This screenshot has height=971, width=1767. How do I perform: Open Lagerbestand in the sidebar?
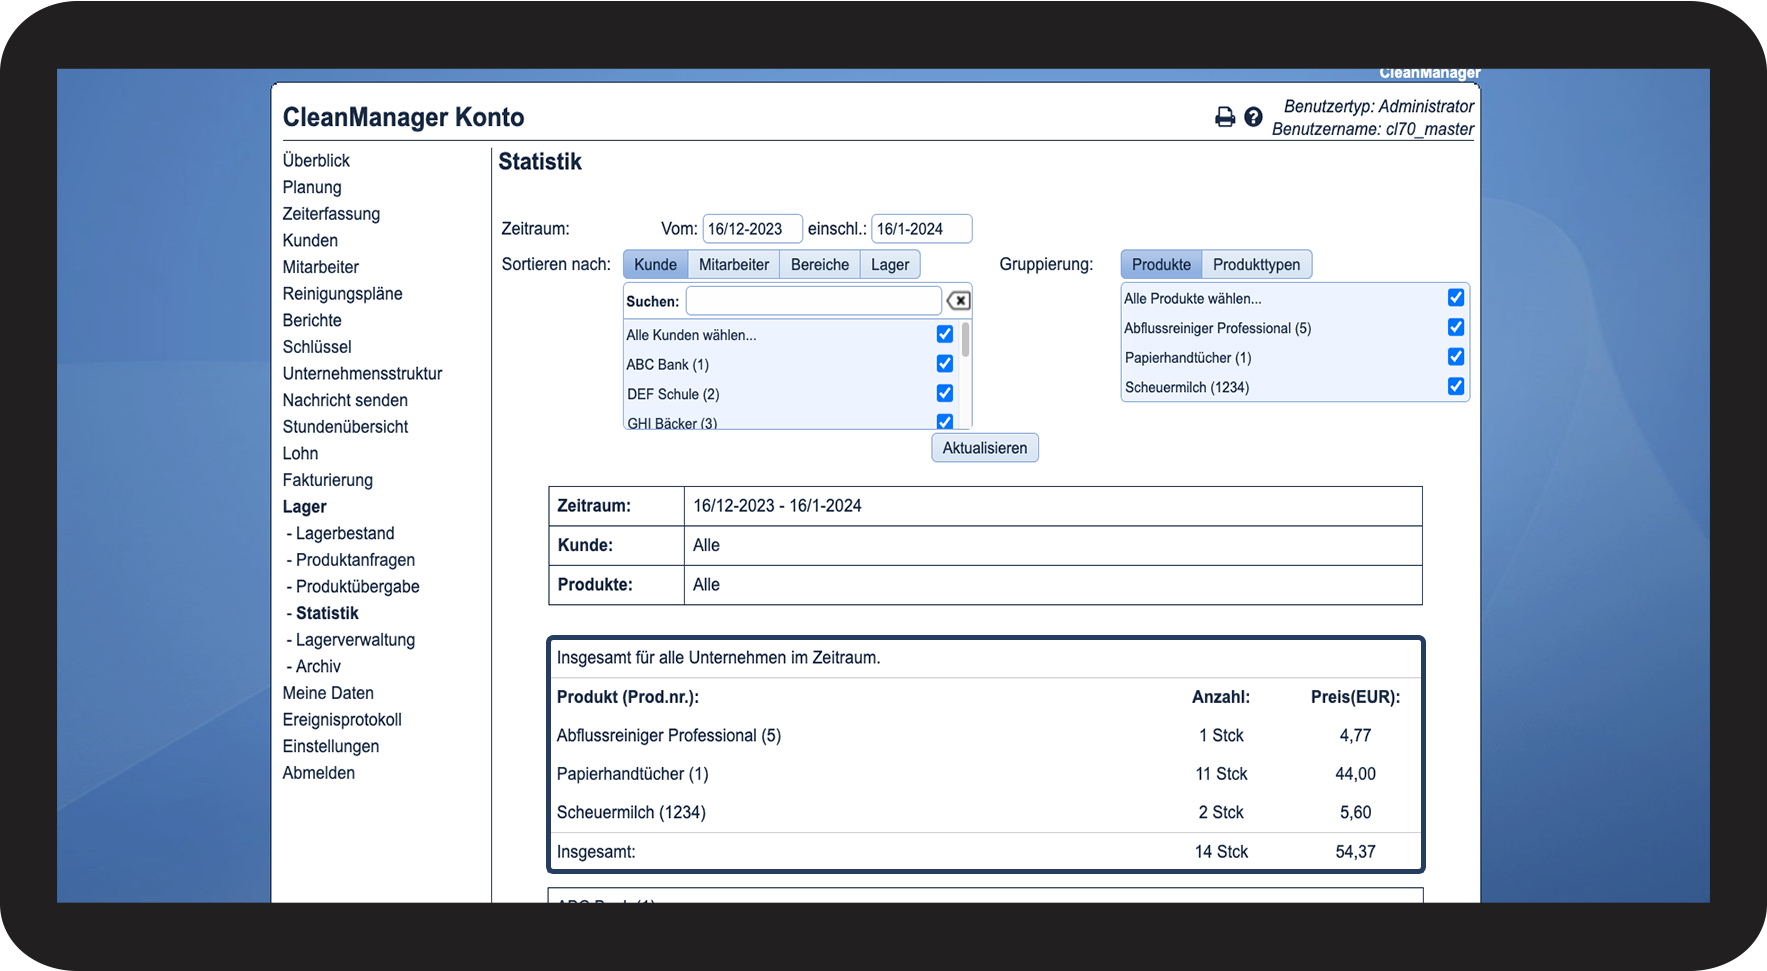pyautogui.click(x=345, y=534)
